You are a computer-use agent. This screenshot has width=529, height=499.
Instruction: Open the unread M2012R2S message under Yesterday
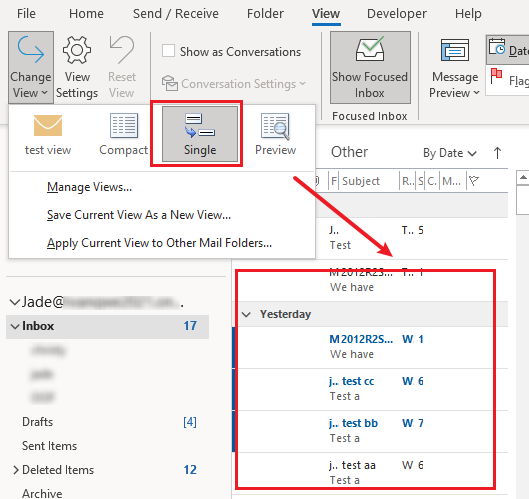tap(371, 347)
